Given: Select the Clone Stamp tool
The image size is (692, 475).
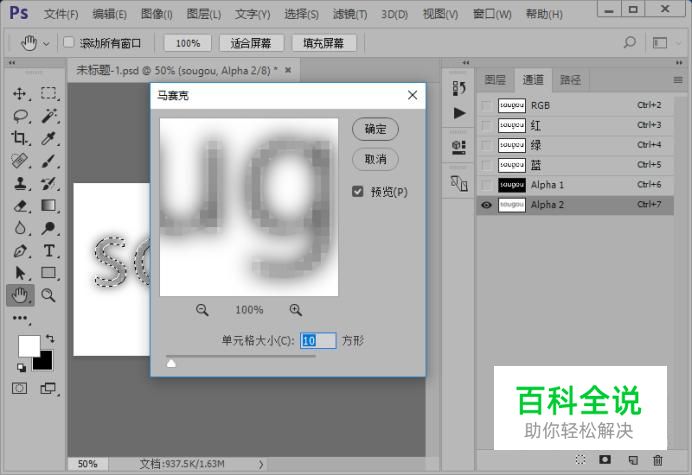Looking at the screenshot, I should 19,183.
